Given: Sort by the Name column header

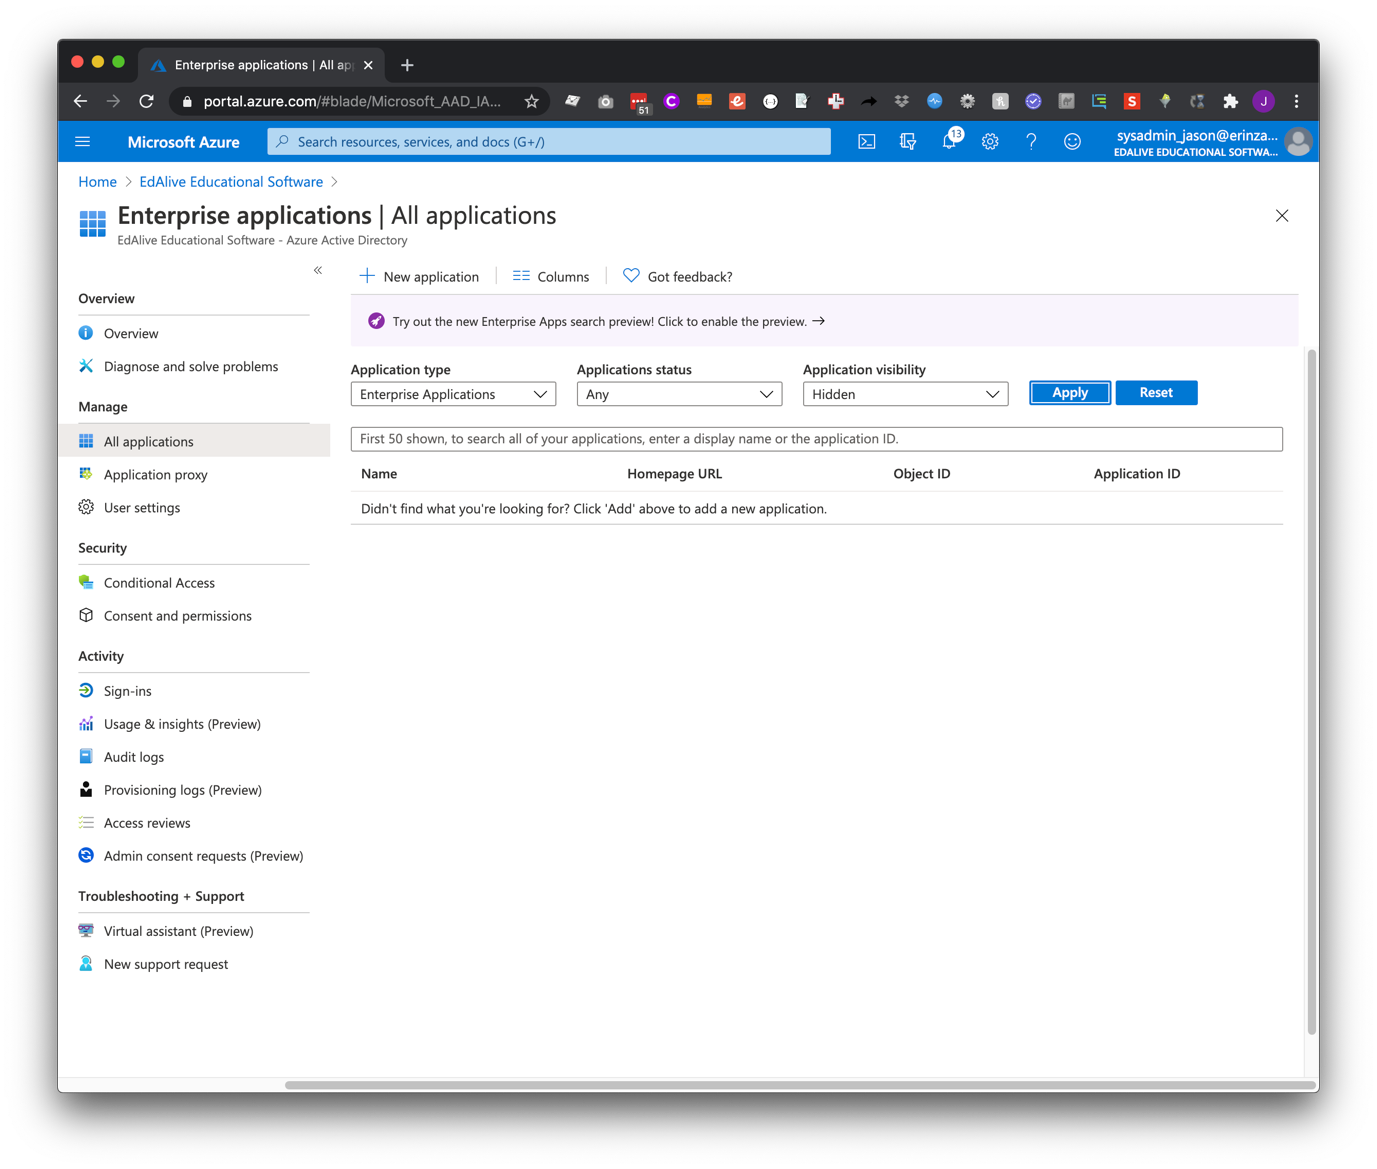Looking at the screenshot, I should tap(379, 473).
